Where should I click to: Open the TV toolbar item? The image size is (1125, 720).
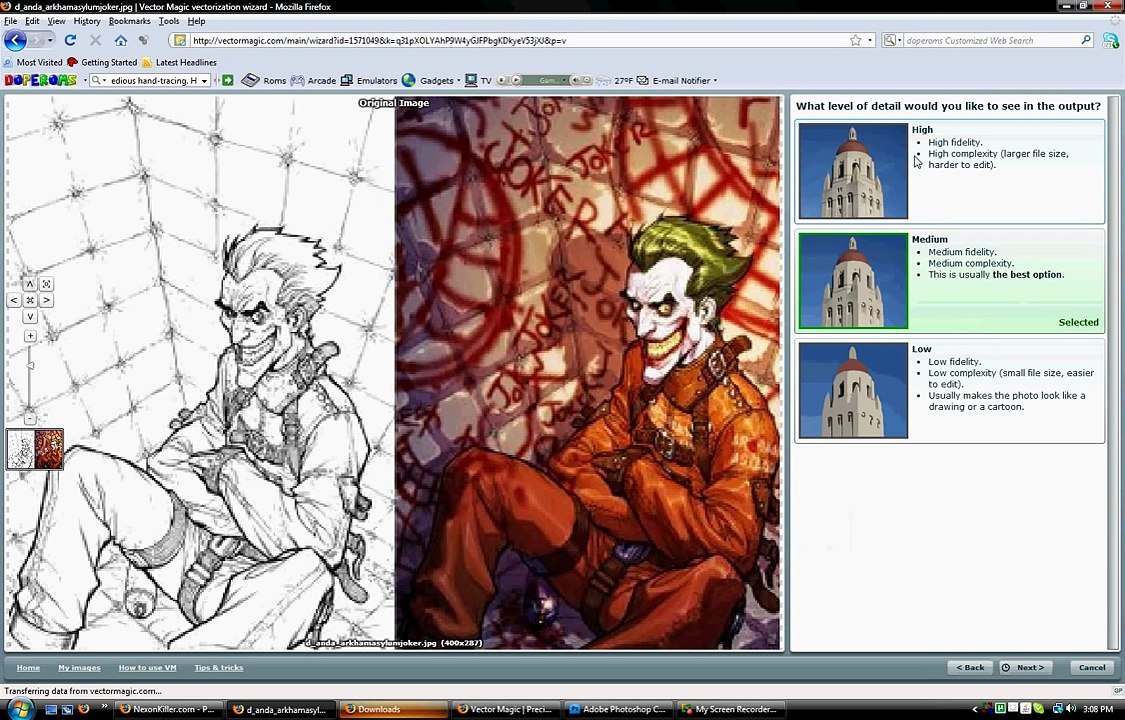(478, 80)
